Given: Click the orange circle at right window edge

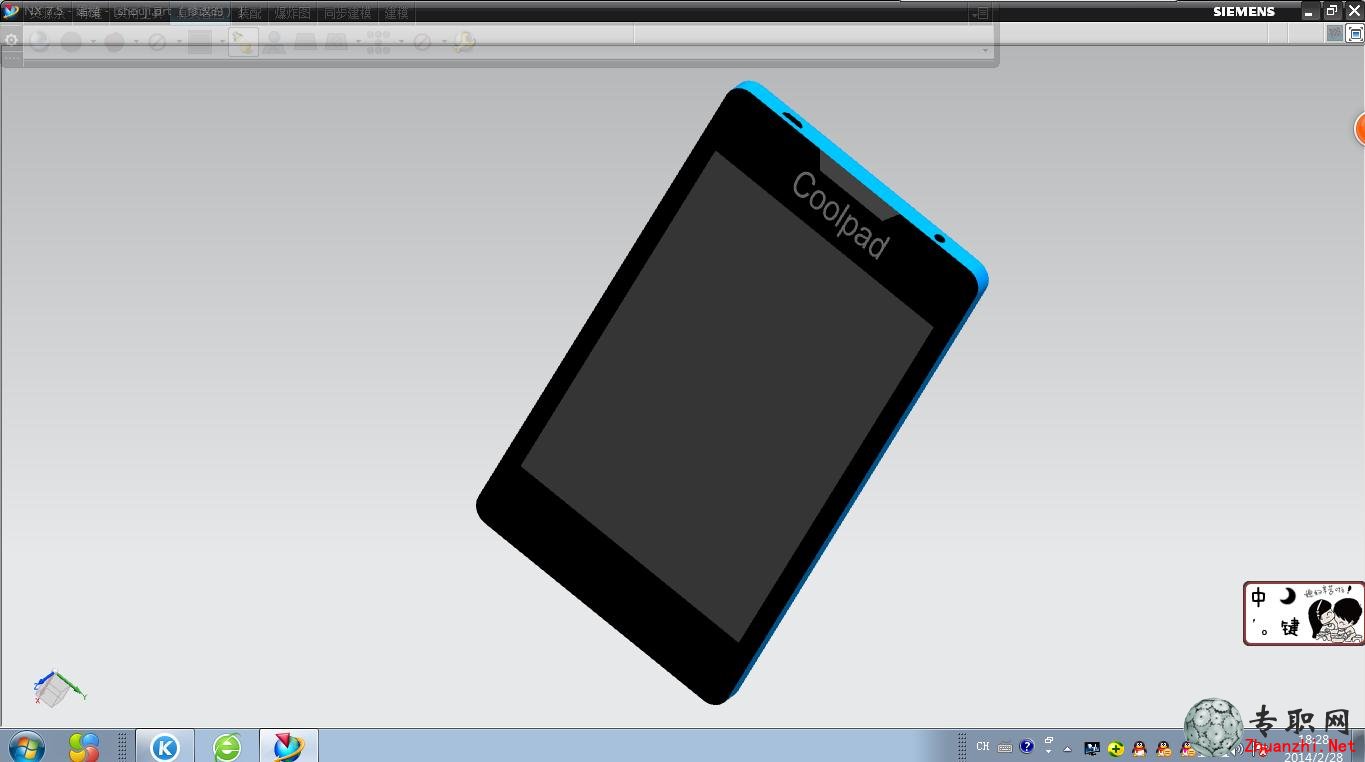Looking at the screenshot, I should coord(1360,128).
